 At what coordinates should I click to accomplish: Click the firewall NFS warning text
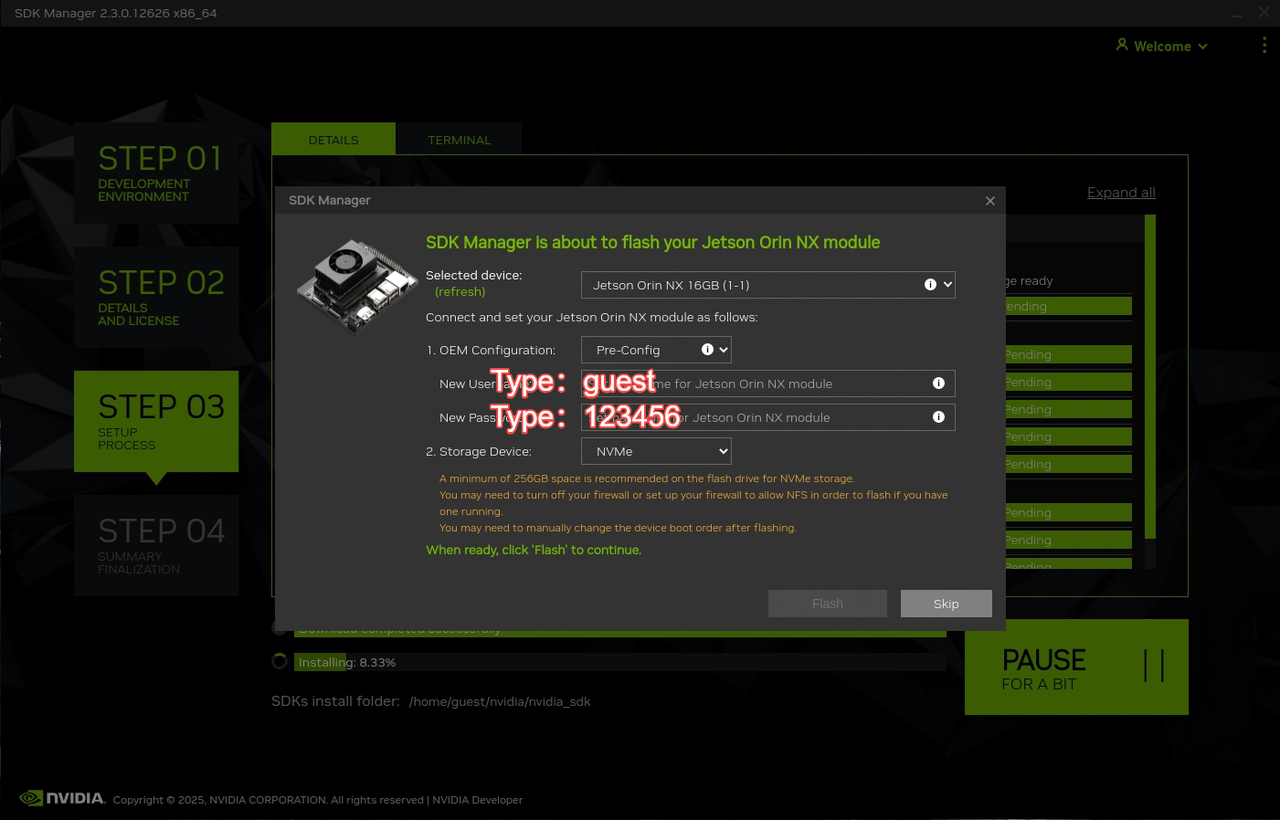pyautogui.click(x=693, y=503)
